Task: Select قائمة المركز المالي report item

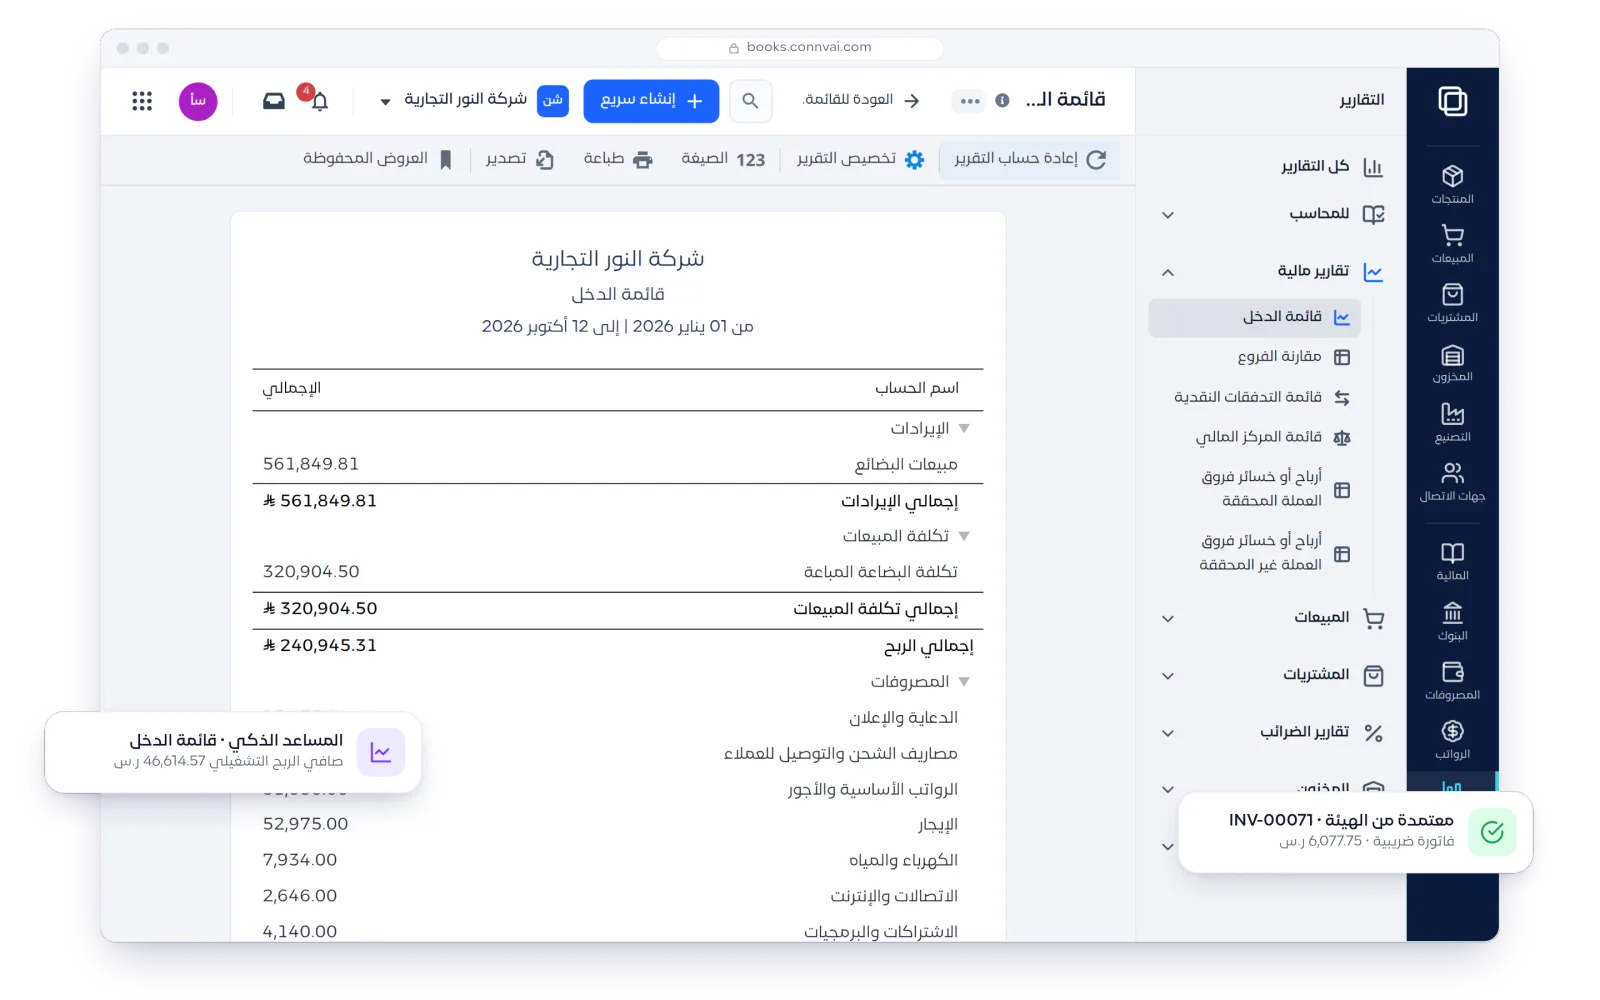Action: 1255,437
